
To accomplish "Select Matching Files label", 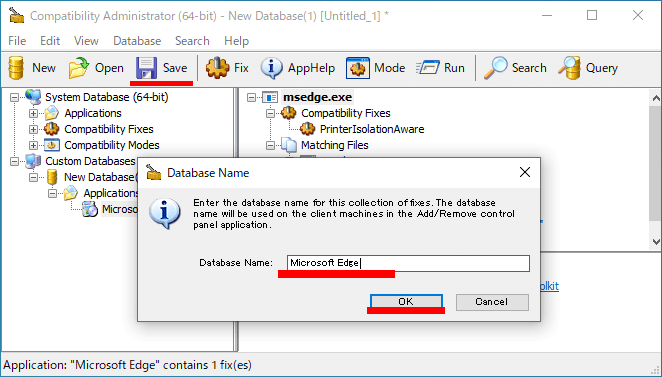I will click(334, 145).
